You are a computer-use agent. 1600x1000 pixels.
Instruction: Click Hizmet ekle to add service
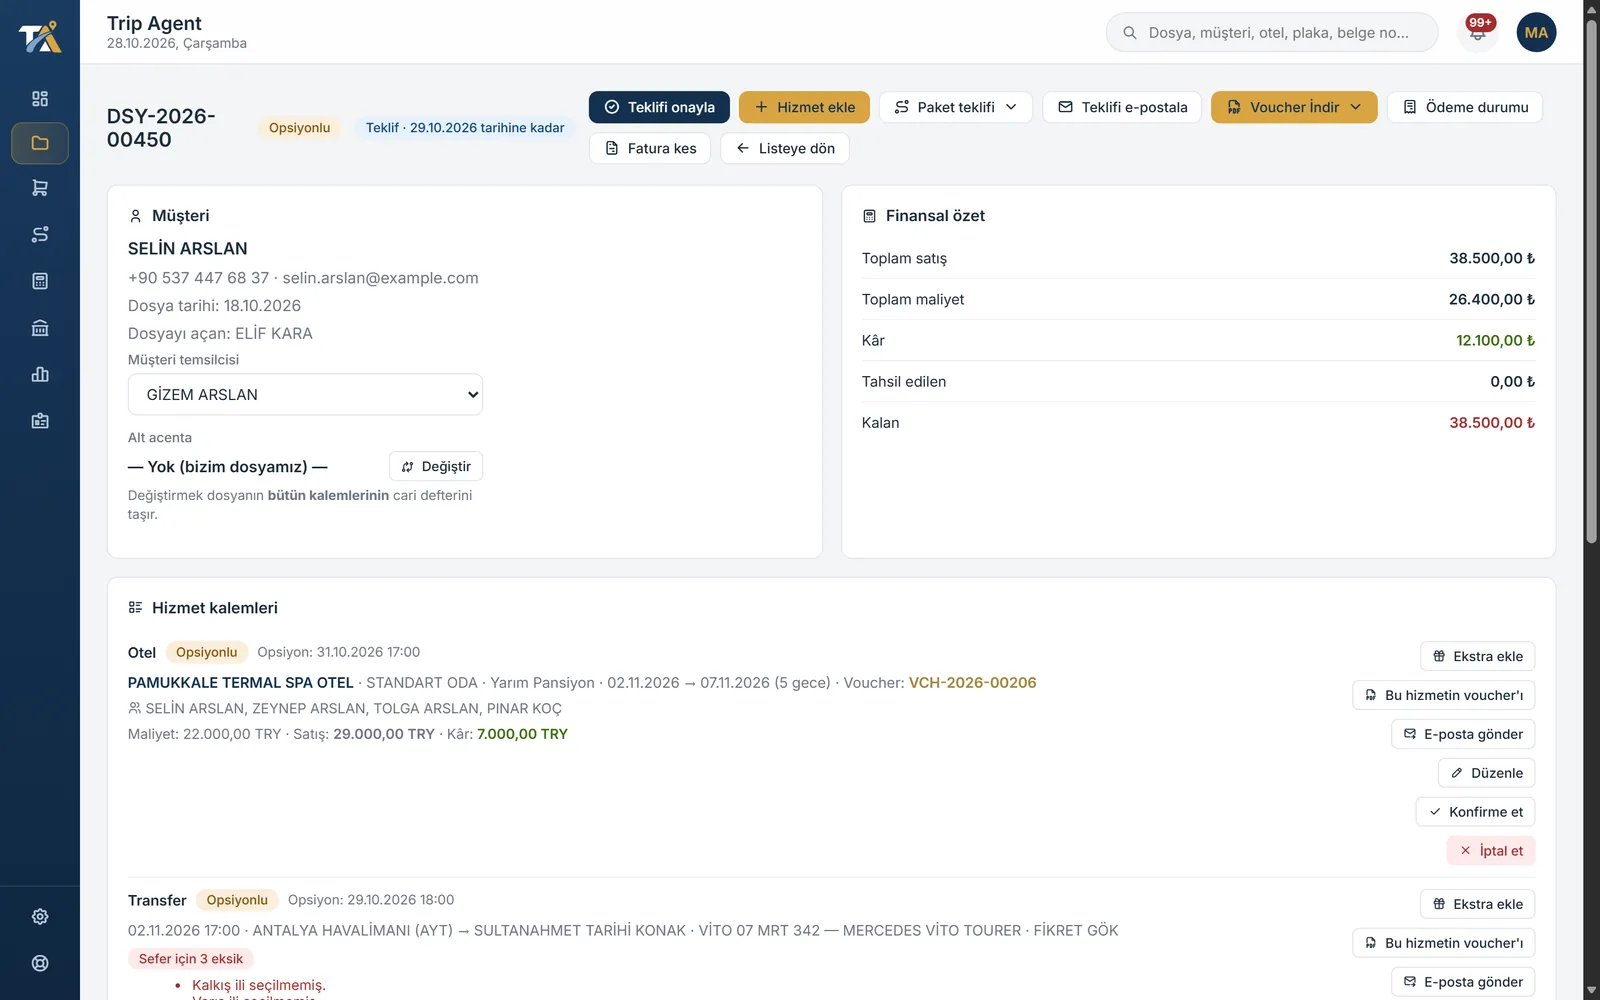(x=804, y=107)
